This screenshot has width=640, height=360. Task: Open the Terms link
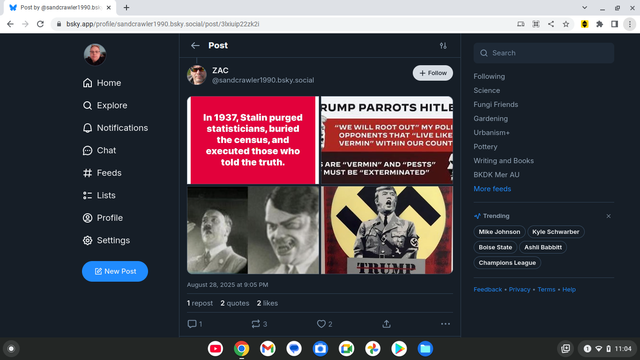coord(546,289)
